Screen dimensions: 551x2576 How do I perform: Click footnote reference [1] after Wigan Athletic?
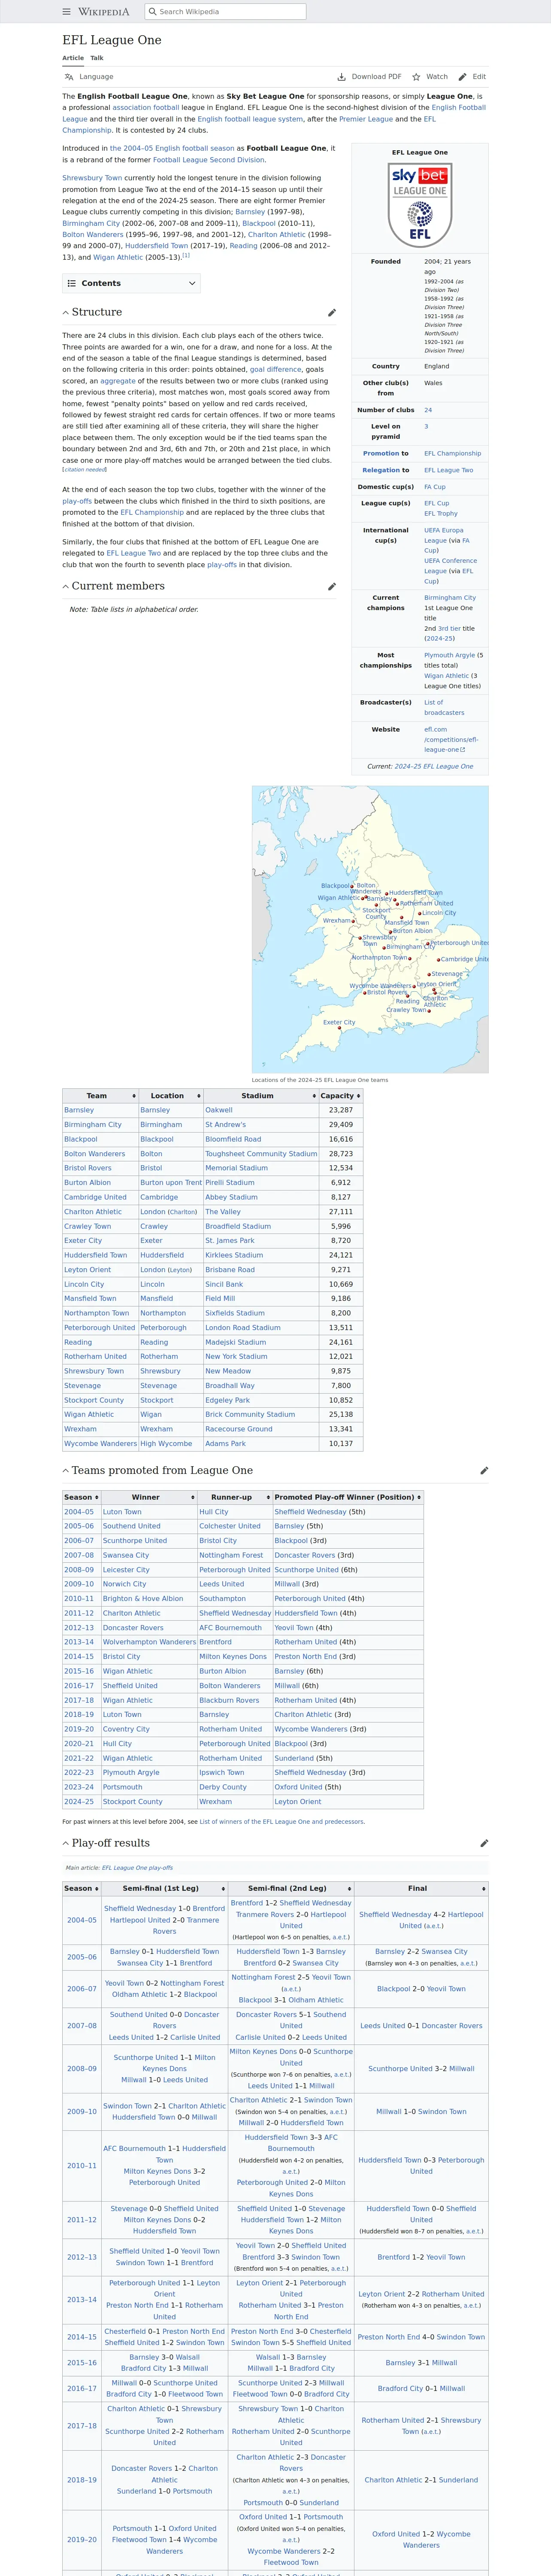coord(186,255)
